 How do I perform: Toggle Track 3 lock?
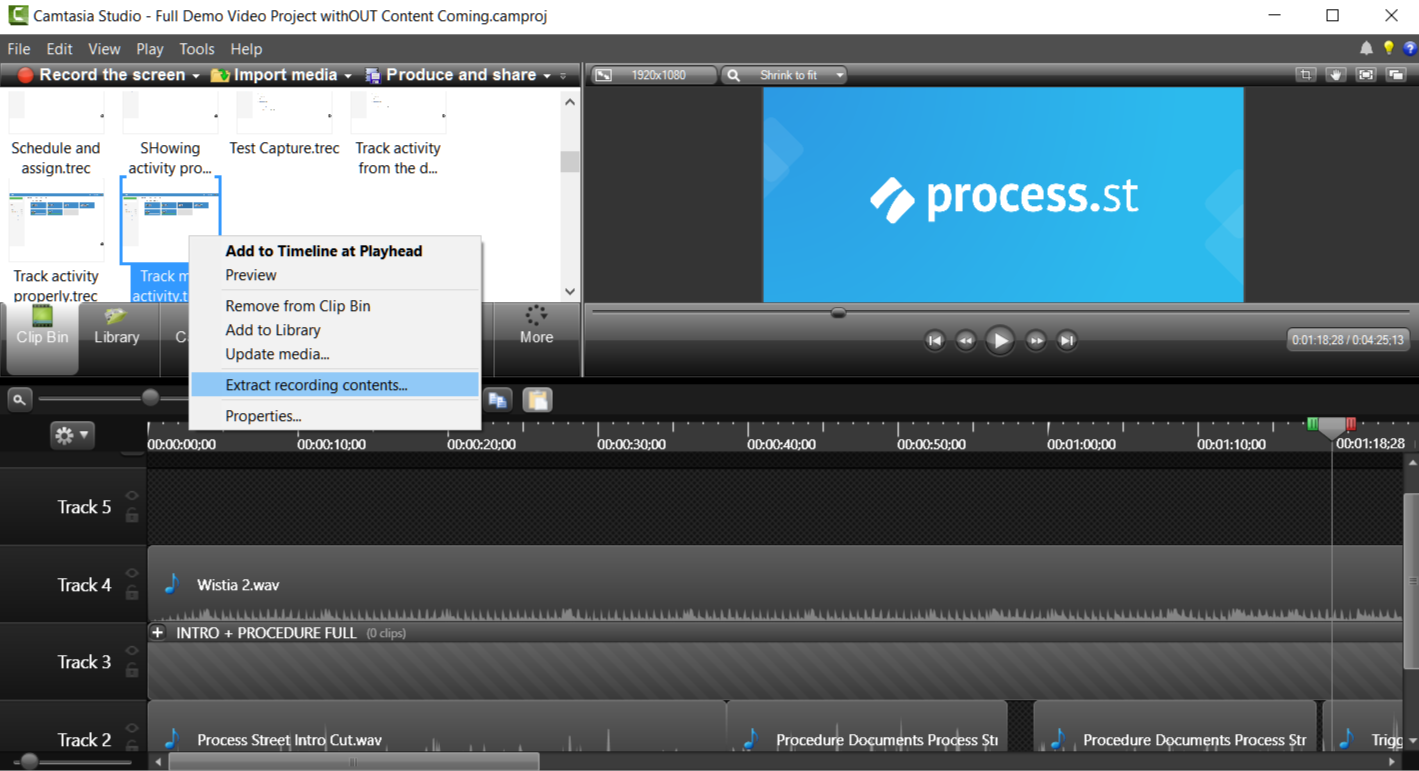(x=132, y=671)
